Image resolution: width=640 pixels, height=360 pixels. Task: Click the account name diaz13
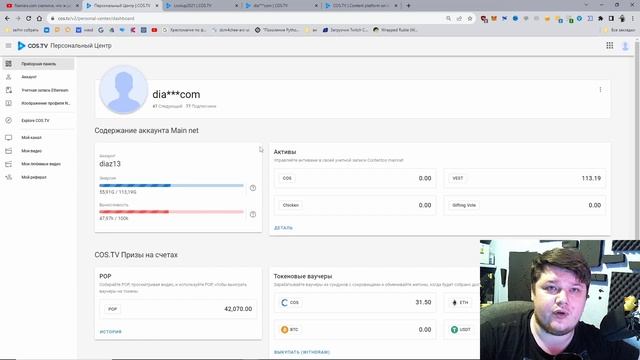[110, 164]
